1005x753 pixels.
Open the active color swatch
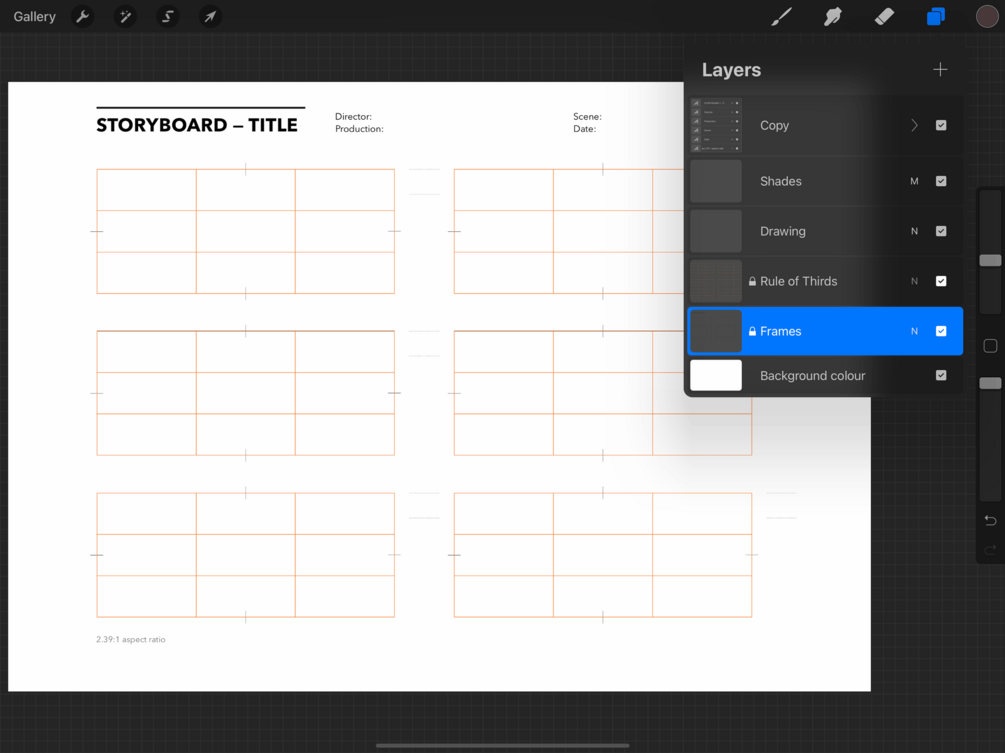click(987, 17)
